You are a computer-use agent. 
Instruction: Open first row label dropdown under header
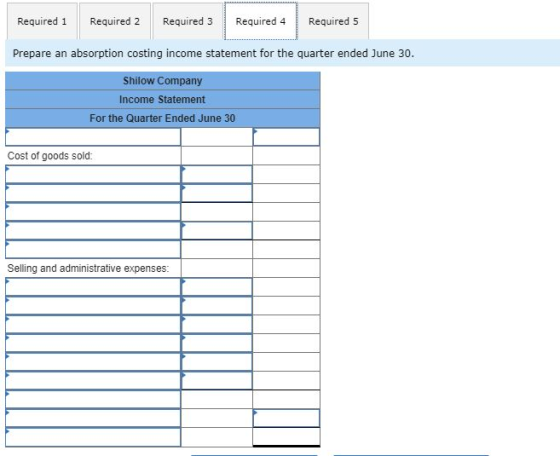click(x=93, y=137)
